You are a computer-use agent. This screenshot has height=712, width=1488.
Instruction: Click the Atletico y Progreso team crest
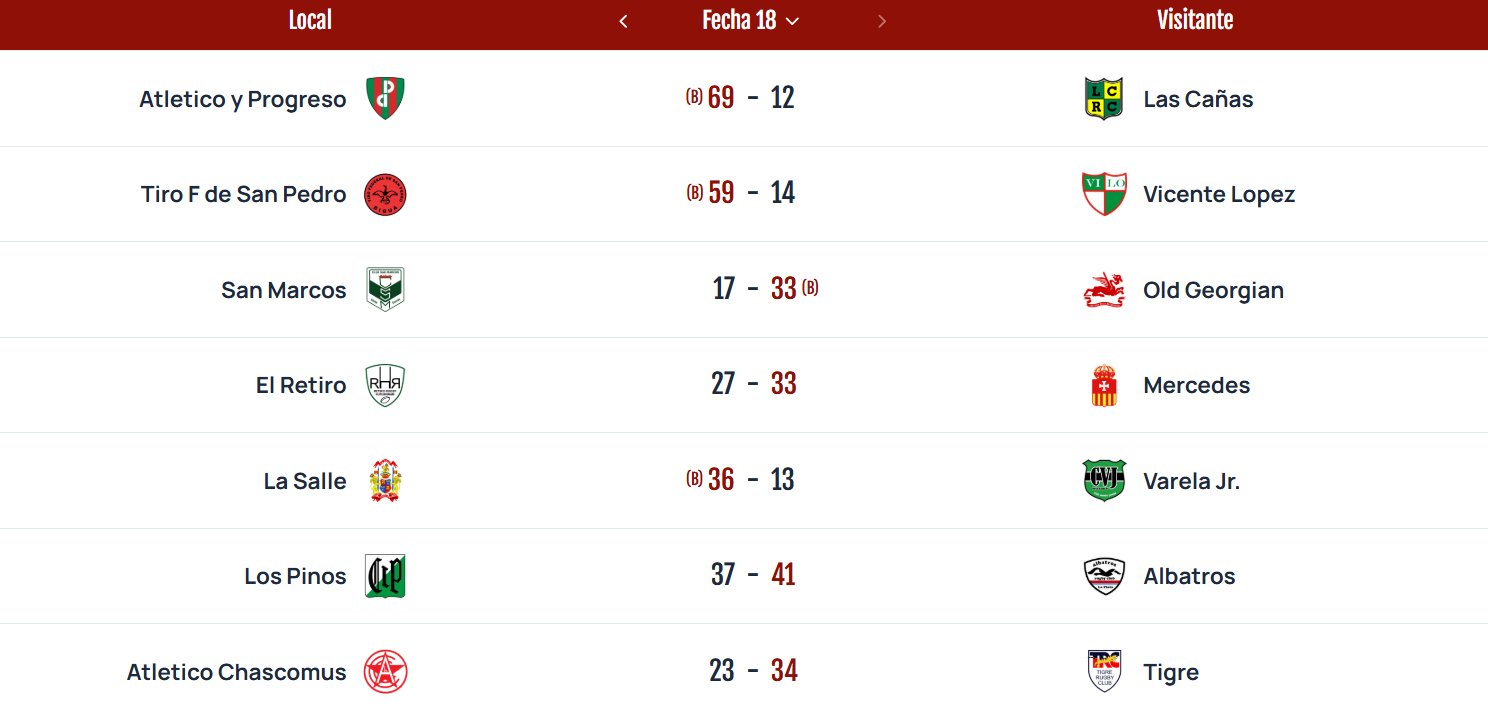tap(385, 98)
